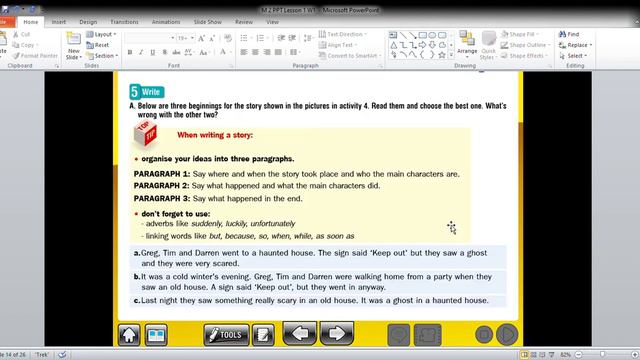The height and width of the screenshot is (360, 640).
Task: Align text right
Action: (267, 52)
